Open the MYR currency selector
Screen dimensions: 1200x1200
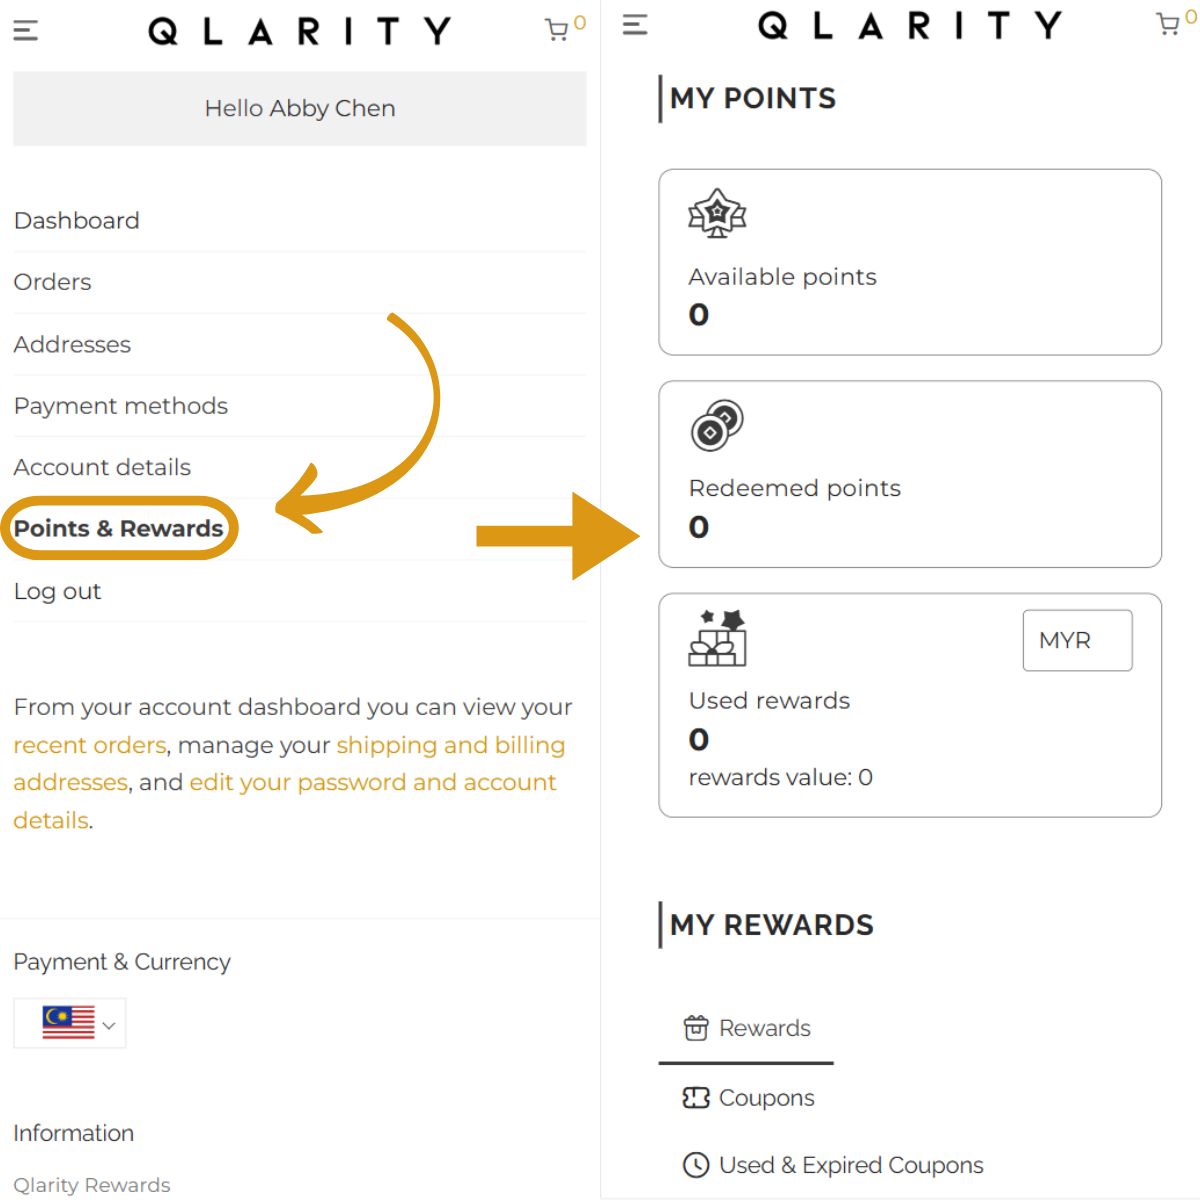(1077, 640)
